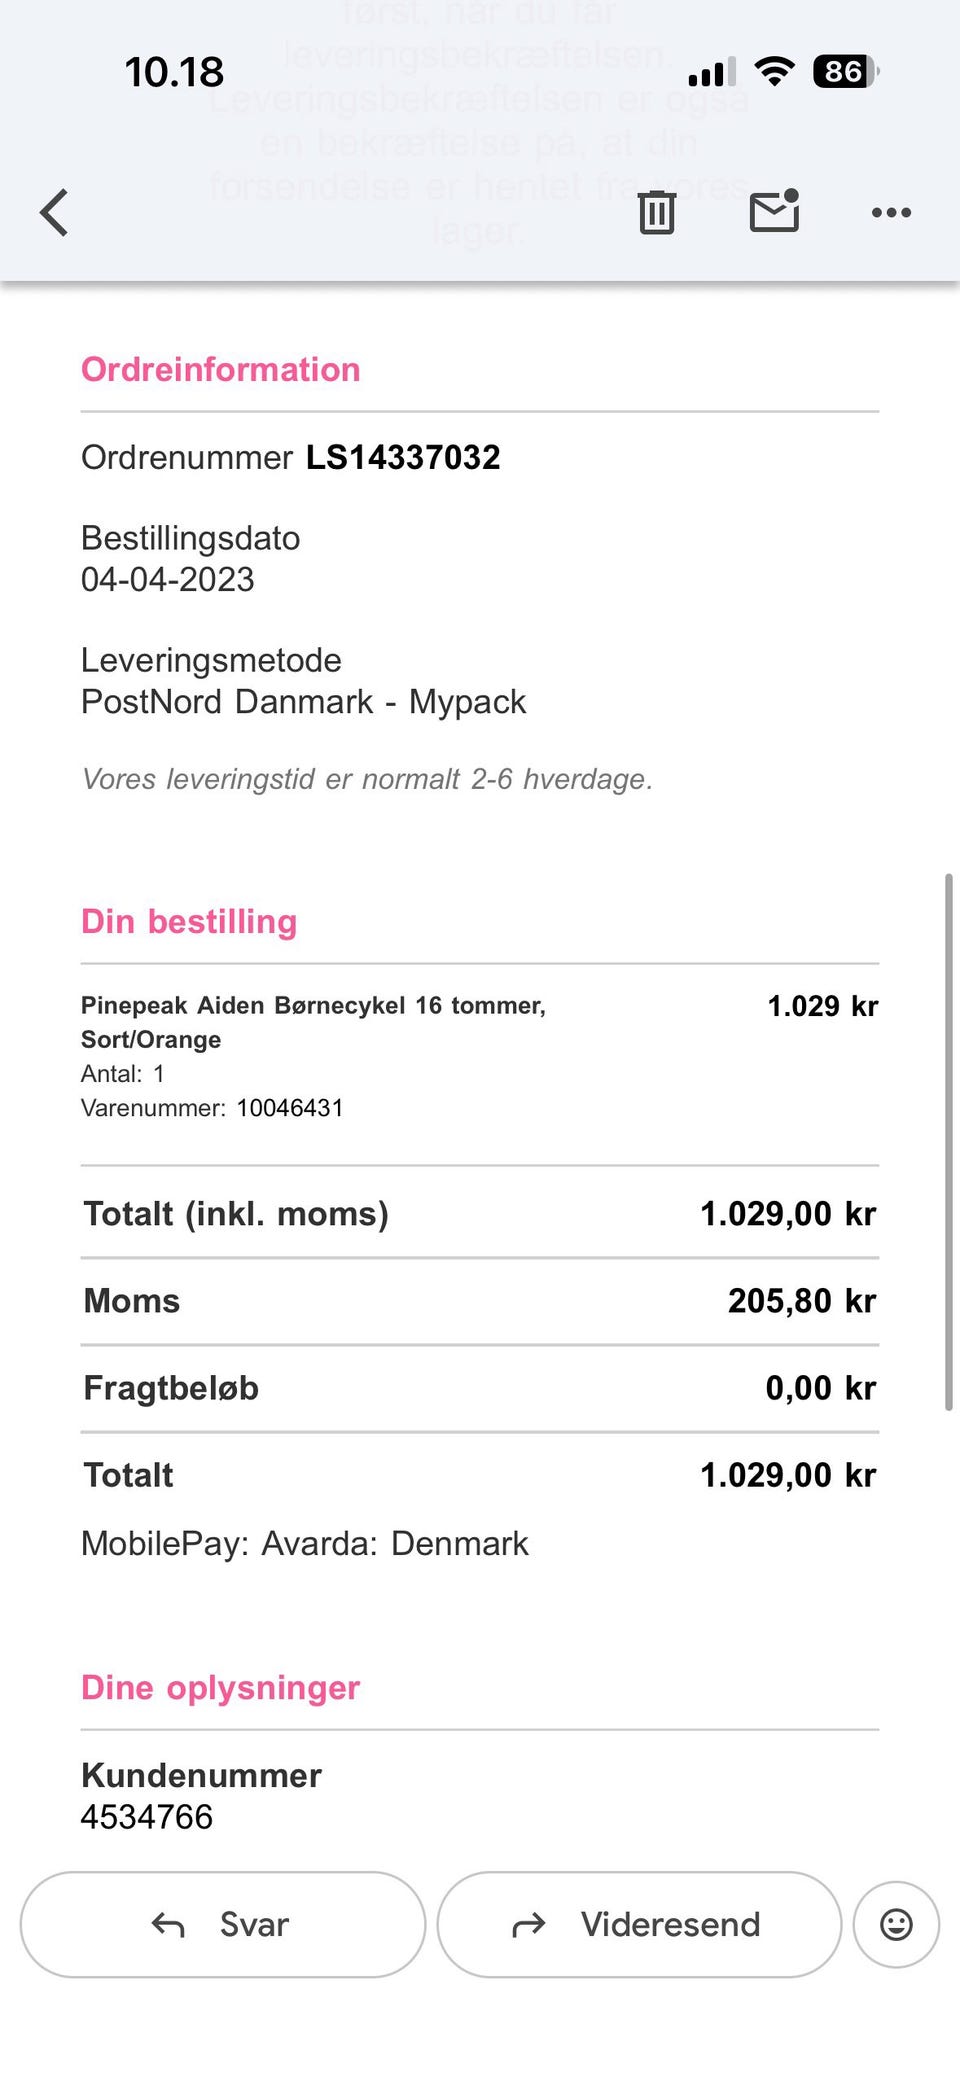
Task: Click the vertical scrollbar on right edge
Action: (948, 1141)
